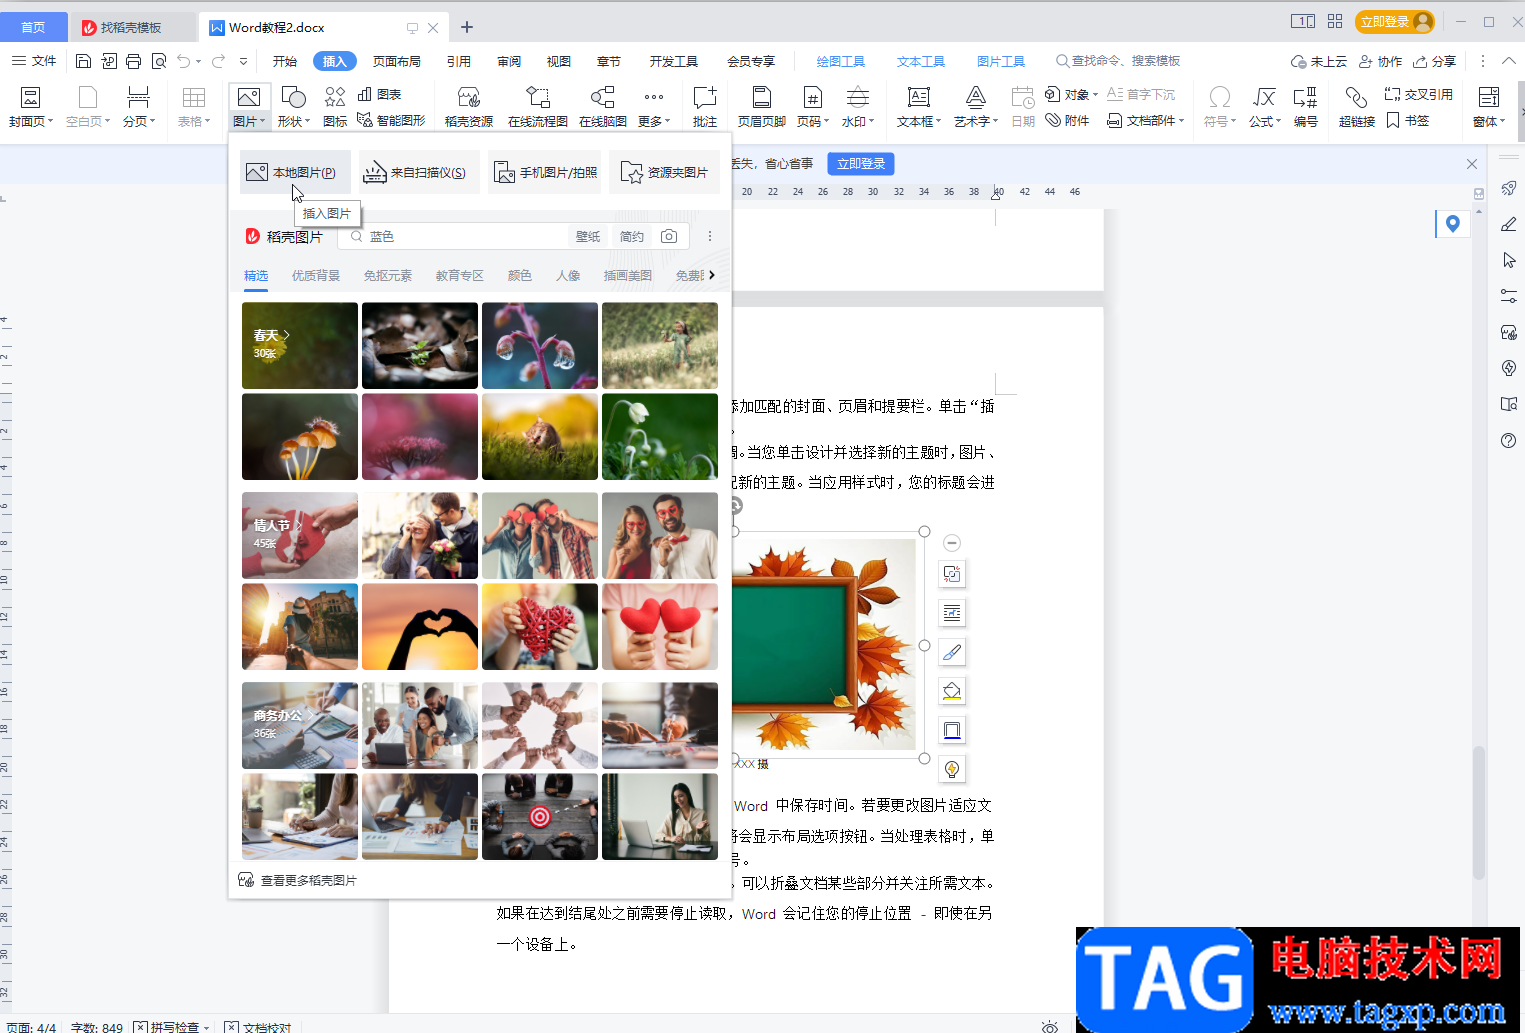
Task: Insert 在线脑图 online mind map
Action: point(603,107)
